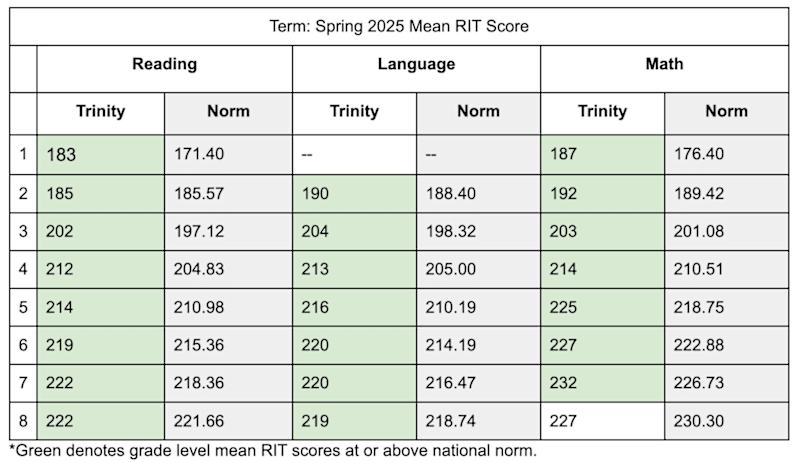Select the Math column group header
The width and height of the screenshot is (800, 462).
[x=664, y=64]
